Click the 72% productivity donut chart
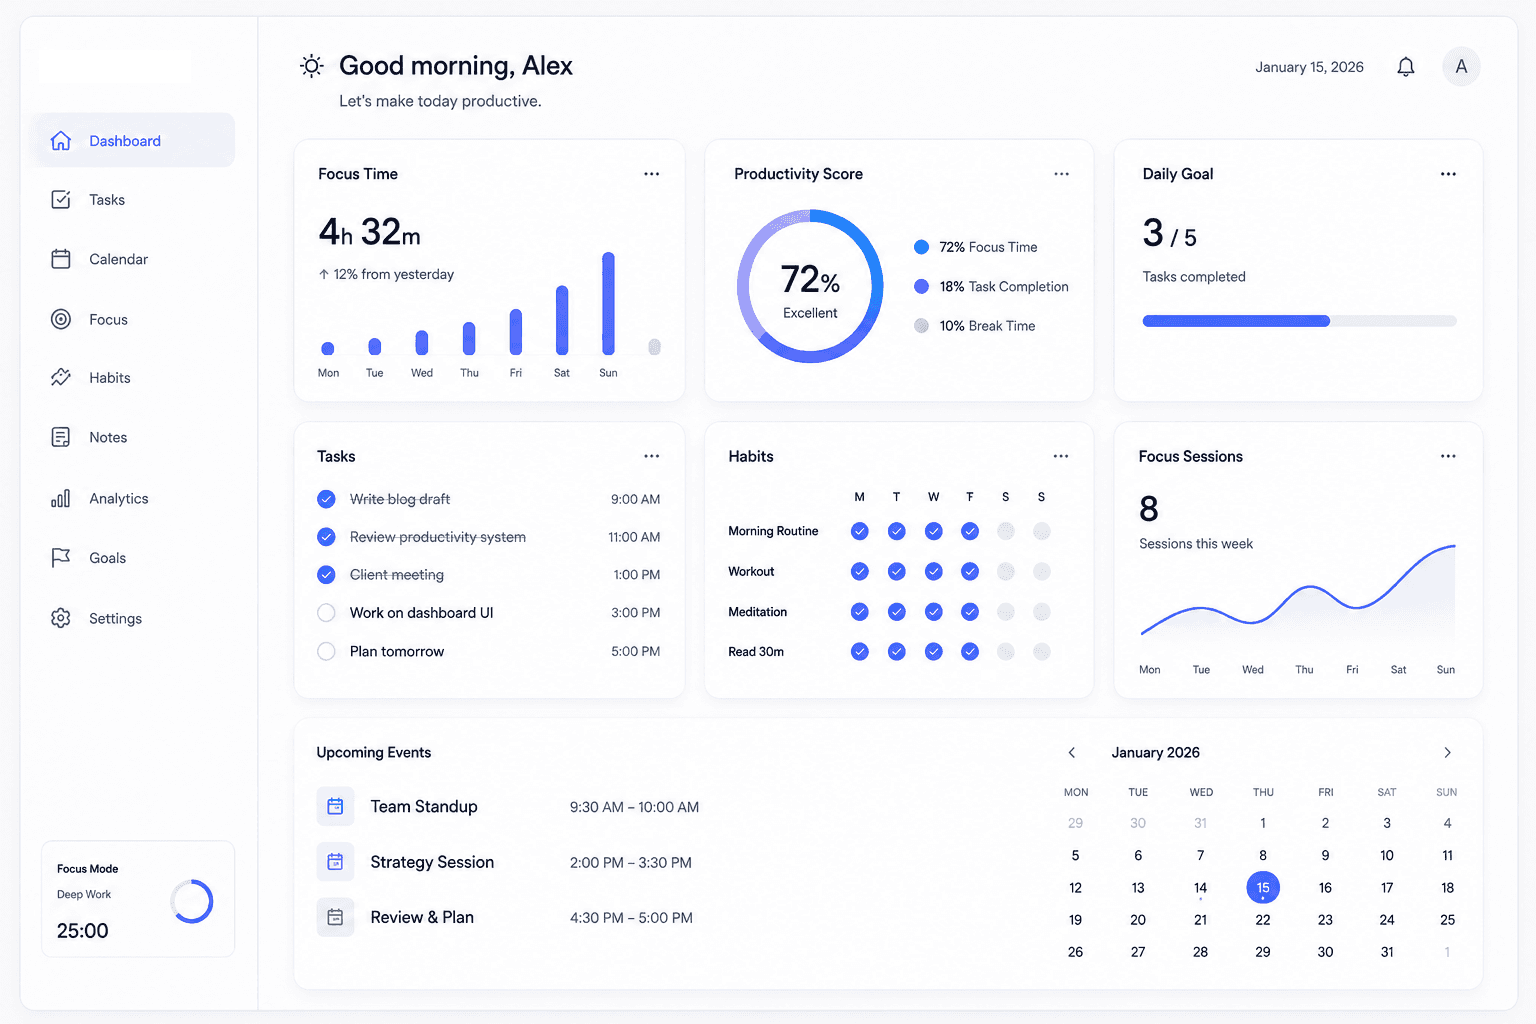 tap(810, 286)
